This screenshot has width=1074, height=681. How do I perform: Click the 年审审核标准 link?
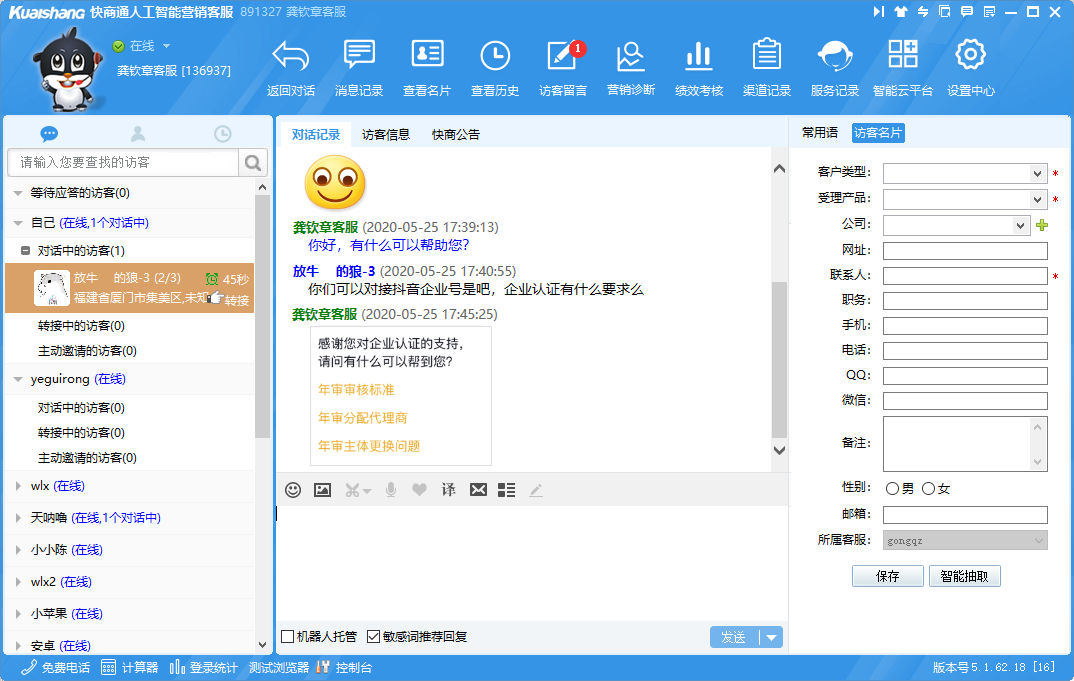[x=356, y=390]
